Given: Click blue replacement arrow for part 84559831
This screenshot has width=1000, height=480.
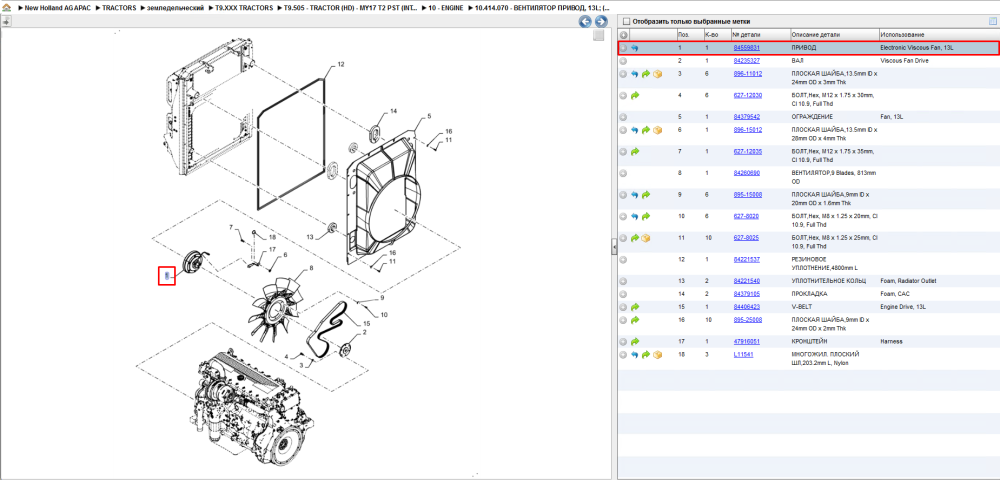Looking at the screenshot, I should pyautogui.click(x=635, y=48).
